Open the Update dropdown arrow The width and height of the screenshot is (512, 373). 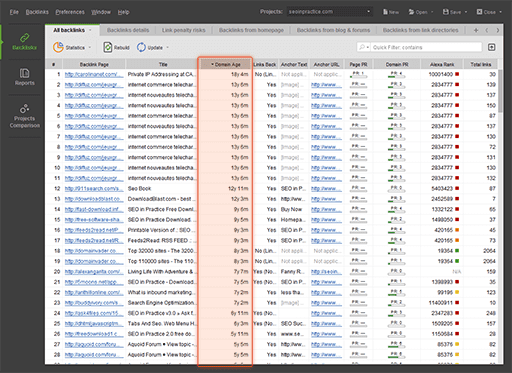[167, 47]
